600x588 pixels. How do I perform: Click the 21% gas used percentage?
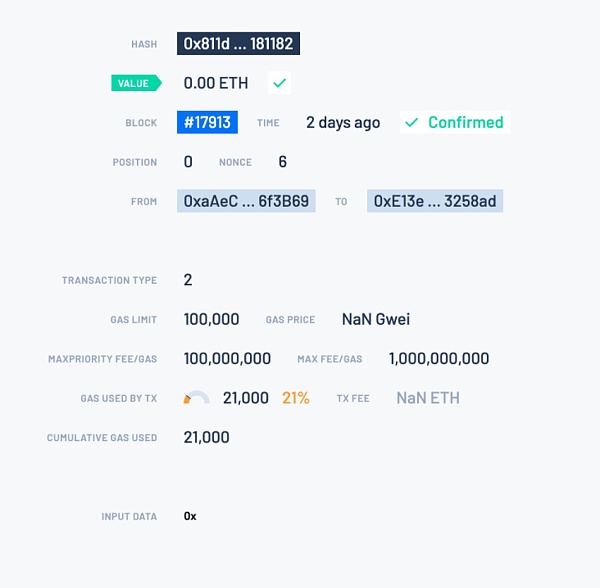(x=296, y=398)
